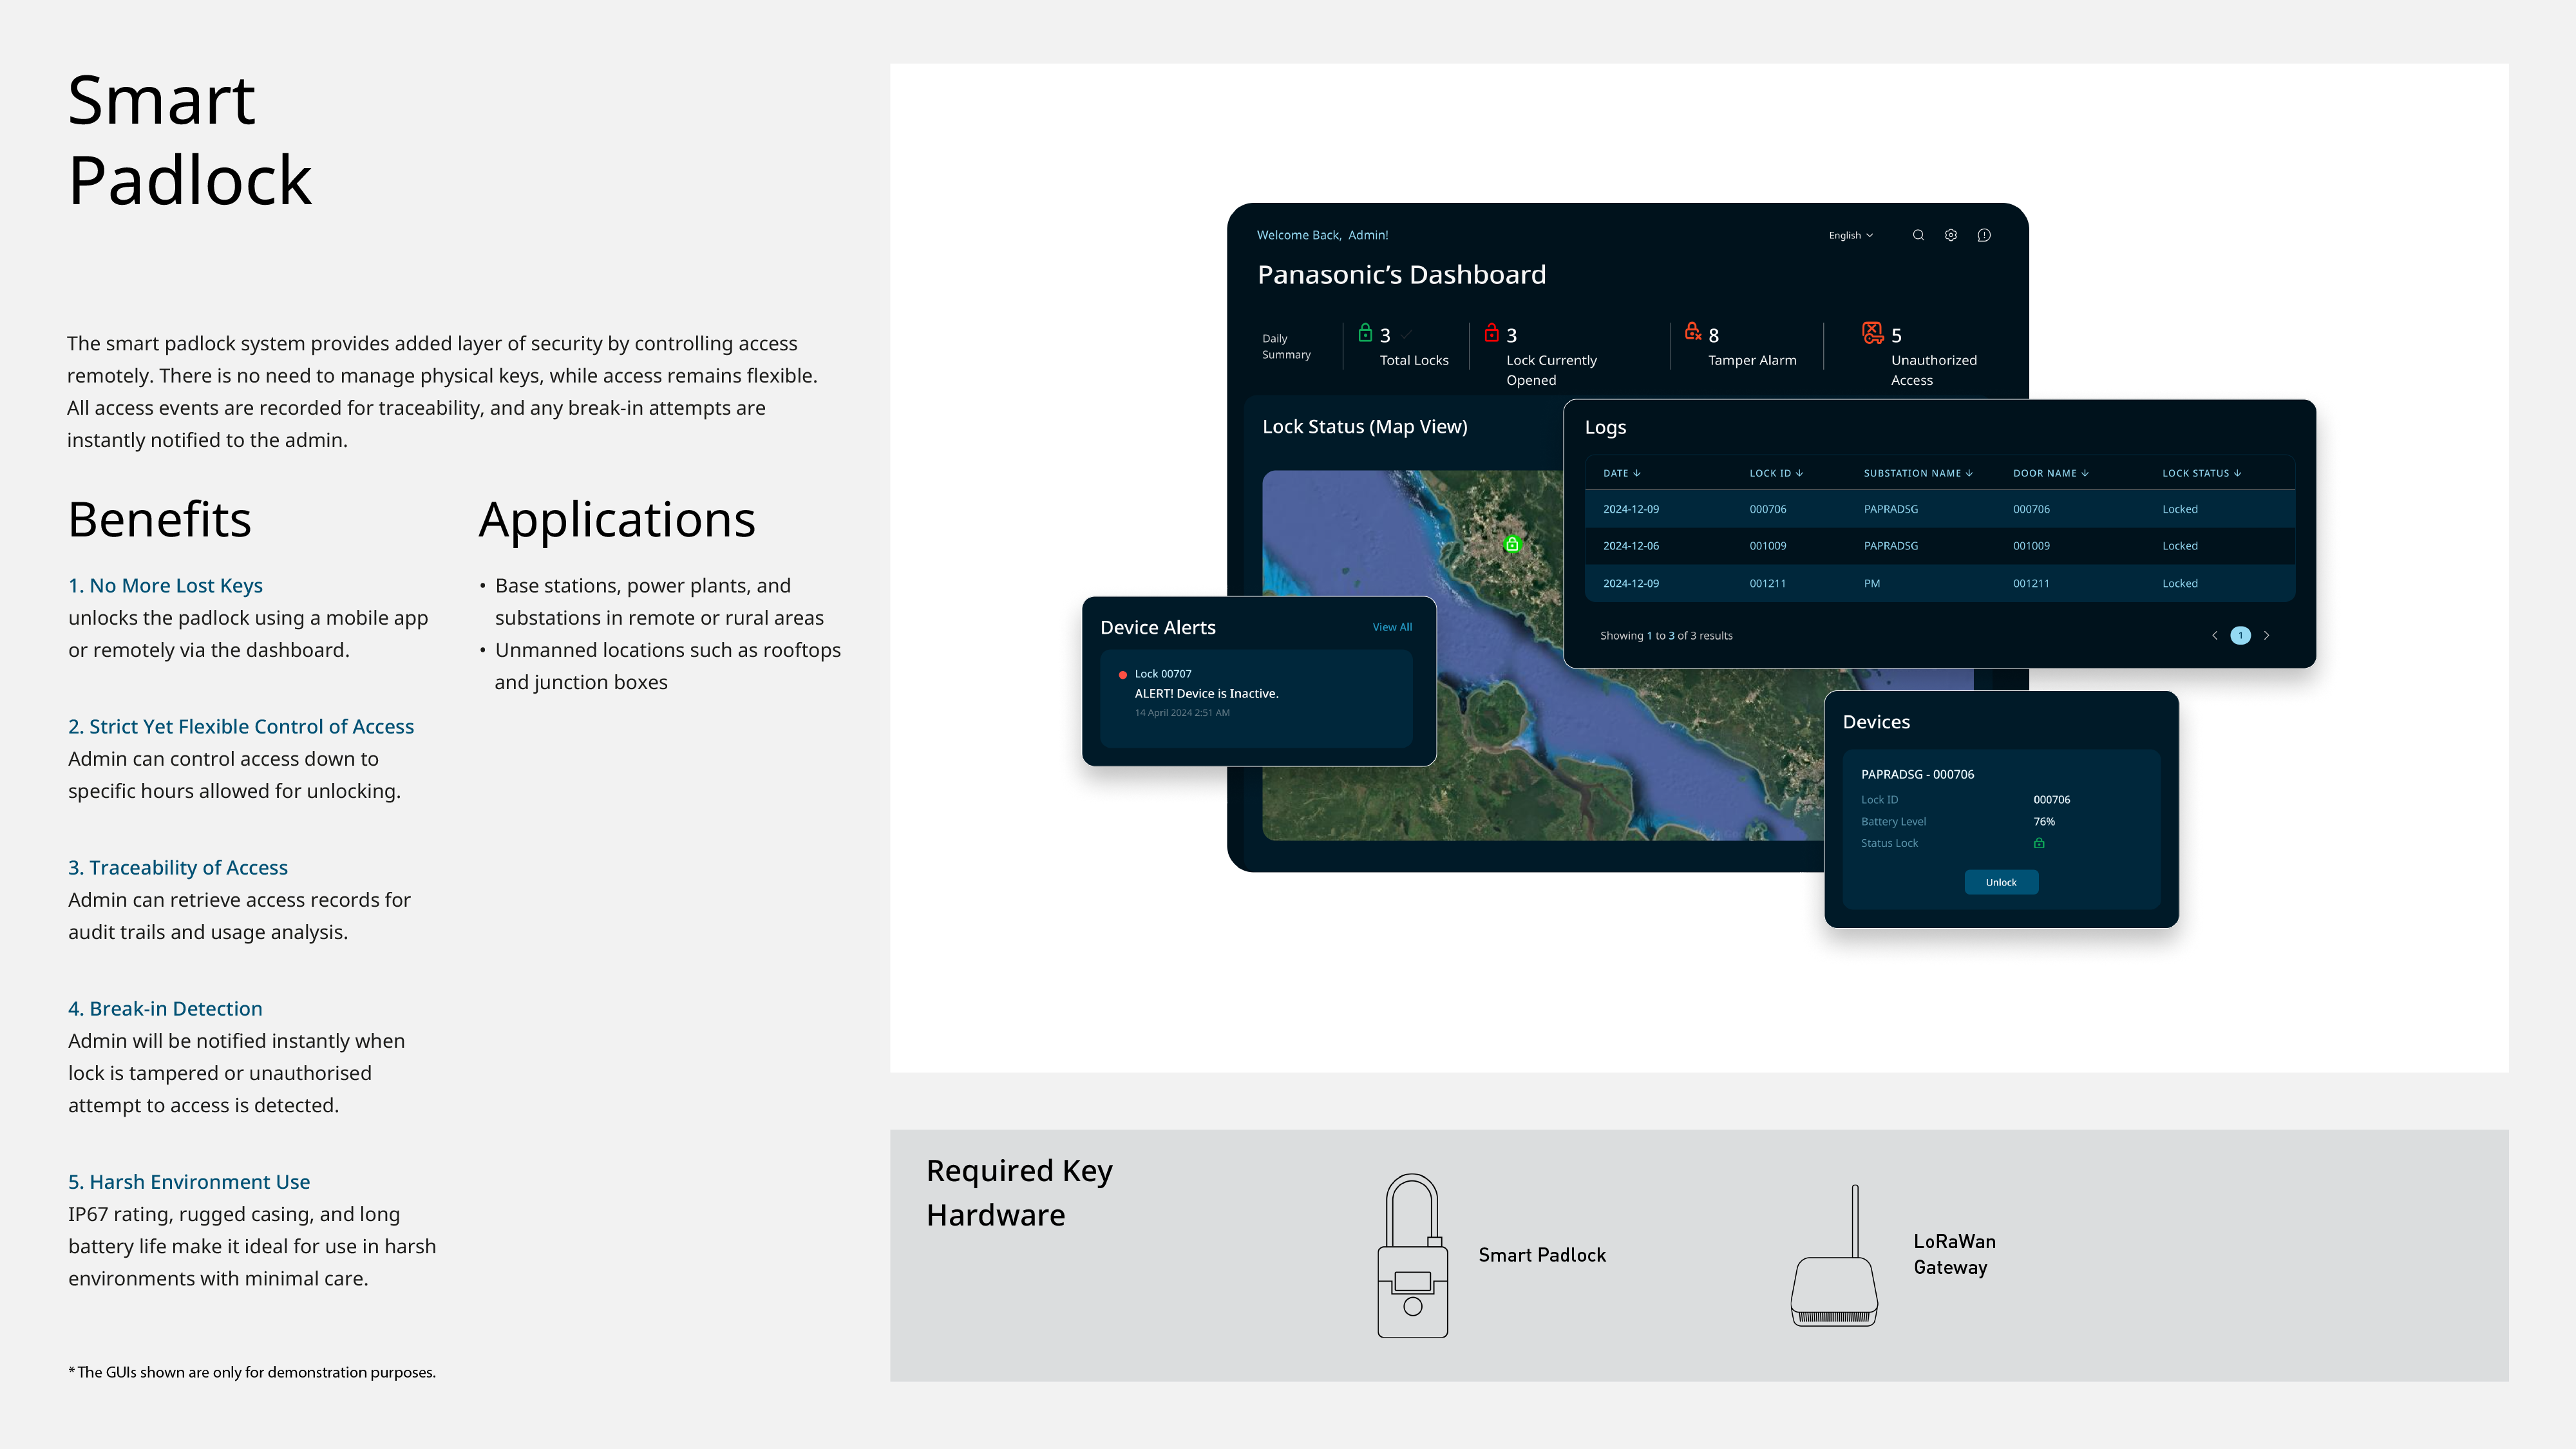Click the green Status Lock icon in Devices
The width and height of the screenshot is (2576, 1449).
(2039, 843)
